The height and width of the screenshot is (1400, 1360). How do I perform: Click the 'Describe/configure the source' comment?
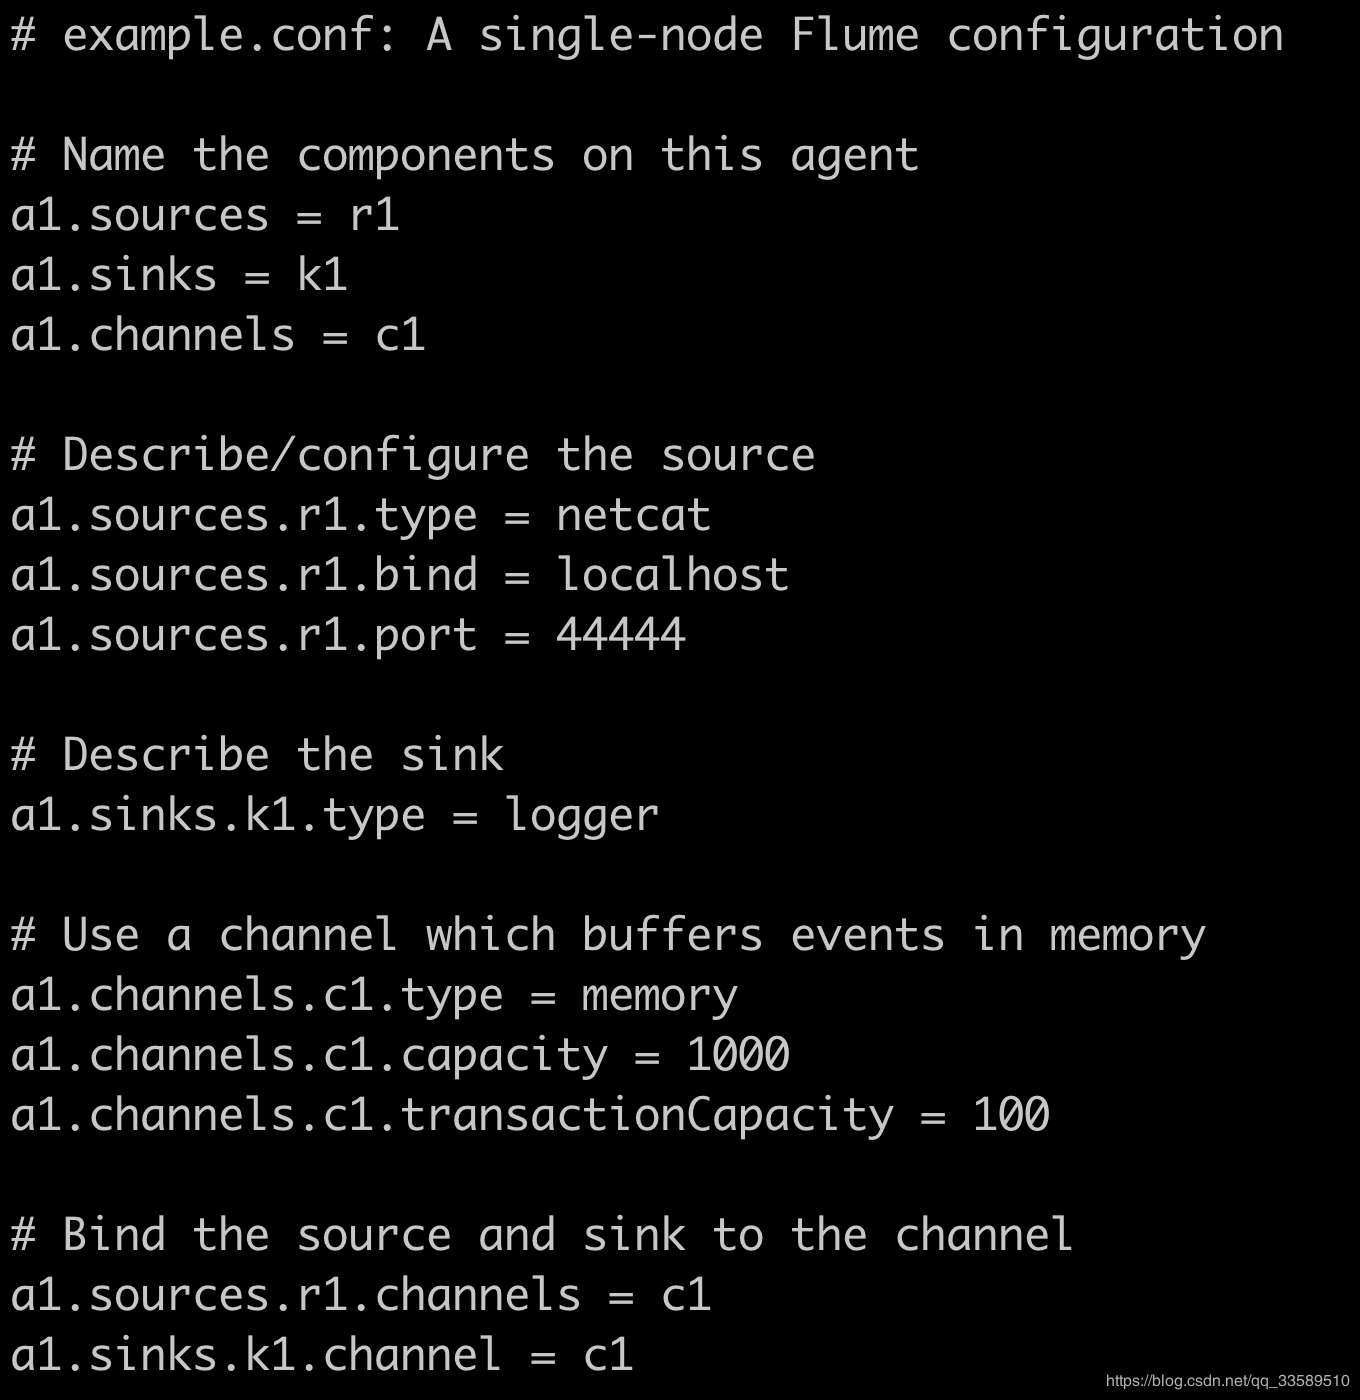click(412, 456)
